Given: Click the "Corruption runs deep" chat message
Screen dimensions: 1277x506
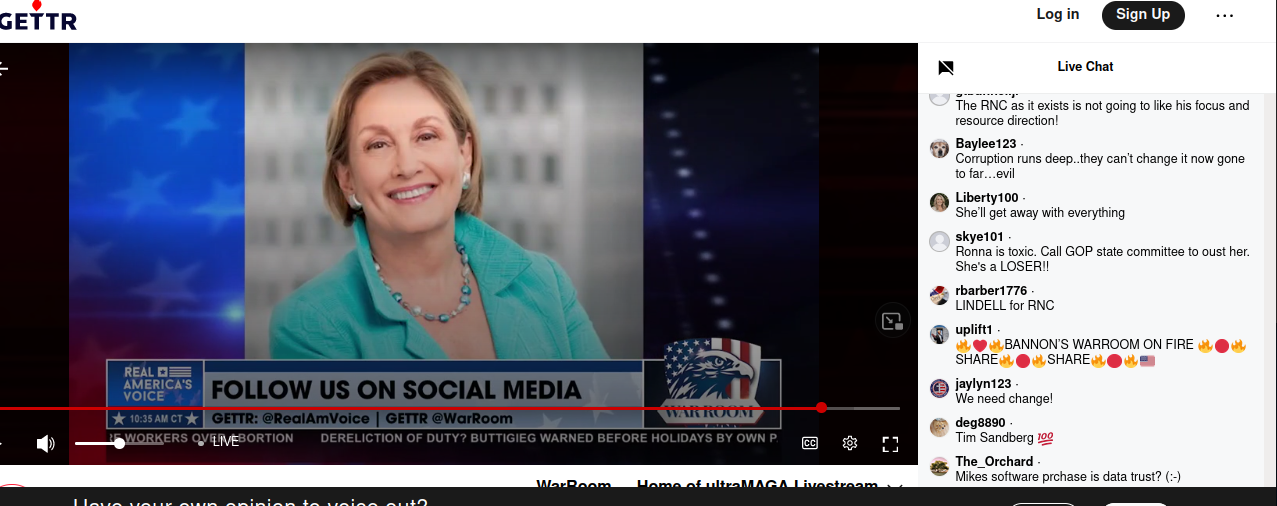Looking at the screenshot, I should [x=1100, y=167].
